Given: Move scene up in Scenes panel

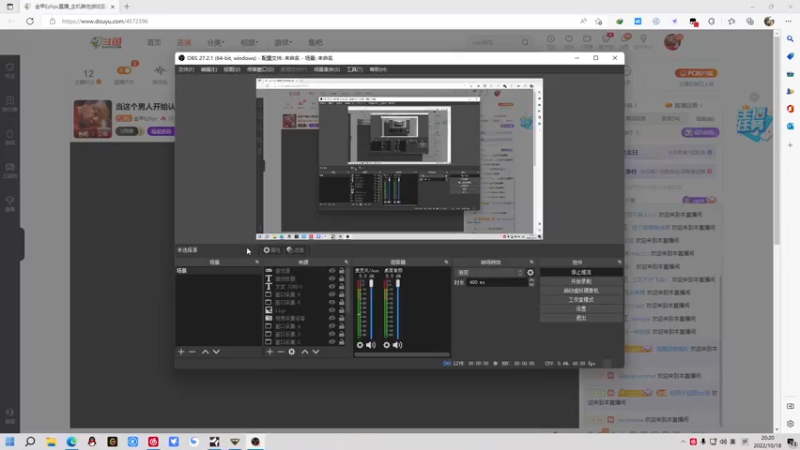Looking at the screenshot, I should [x=205, y=352].
